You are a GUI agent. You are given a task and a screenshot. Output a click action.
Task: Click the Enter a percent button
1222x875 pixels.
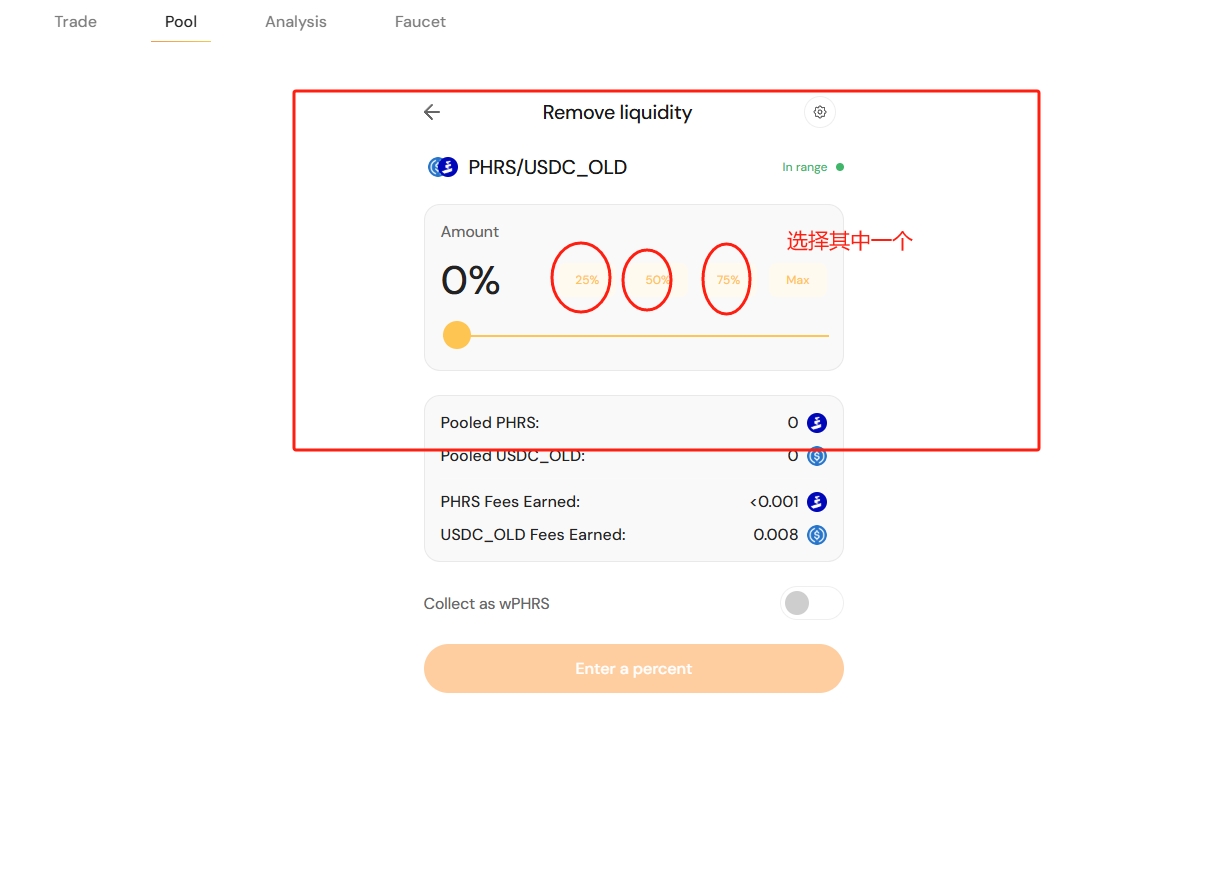click(633, 668)
